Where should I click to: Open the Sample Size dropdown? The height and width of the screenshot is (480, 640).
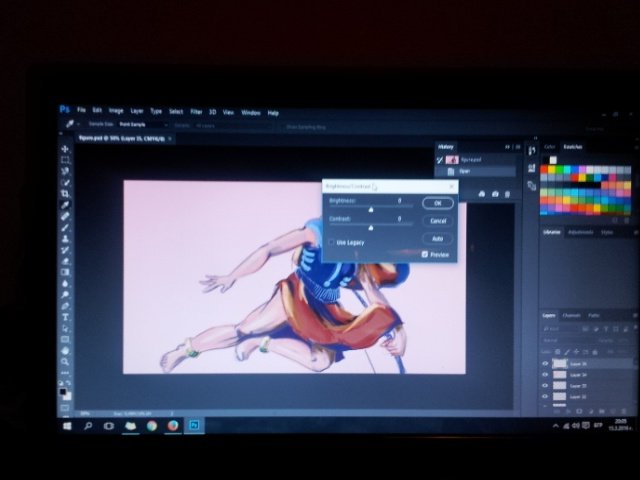[143, 124]
